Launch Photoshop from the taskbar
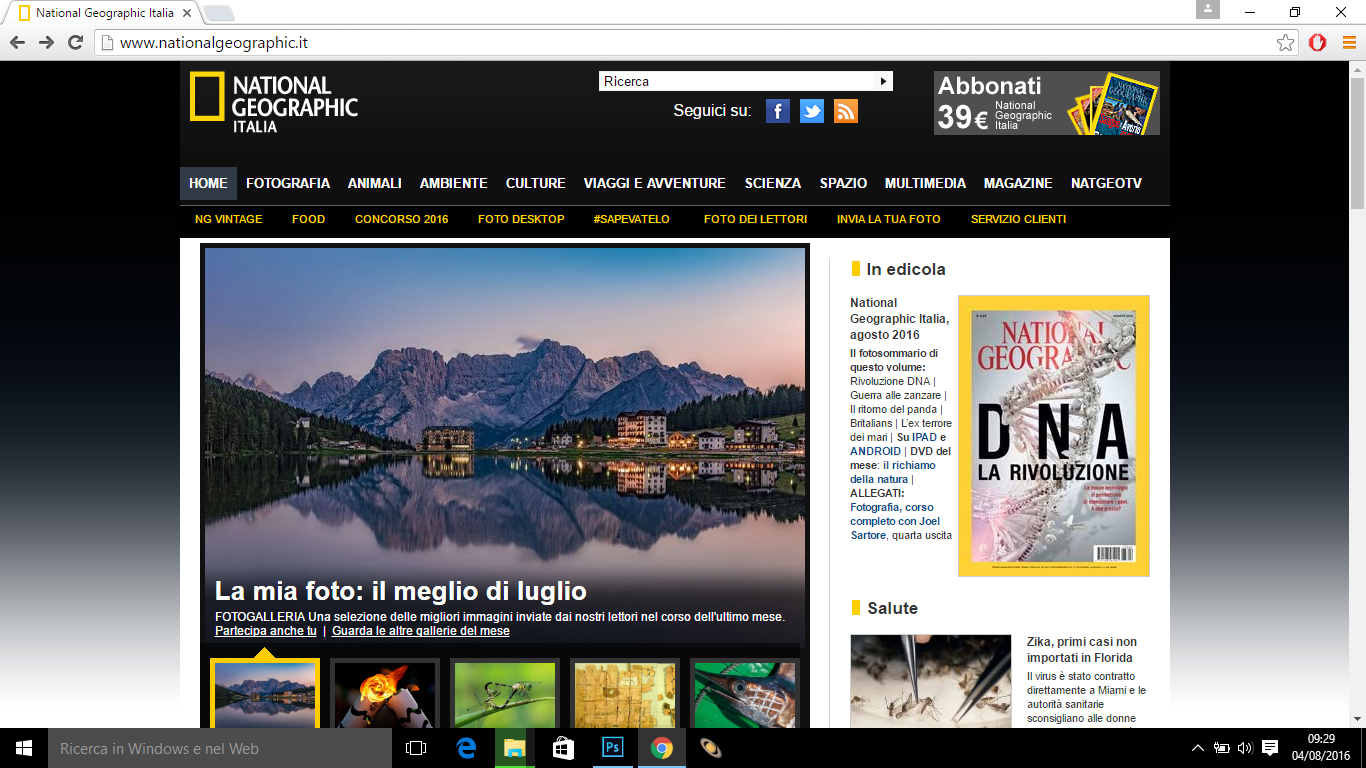 click(x=611, y=747)
